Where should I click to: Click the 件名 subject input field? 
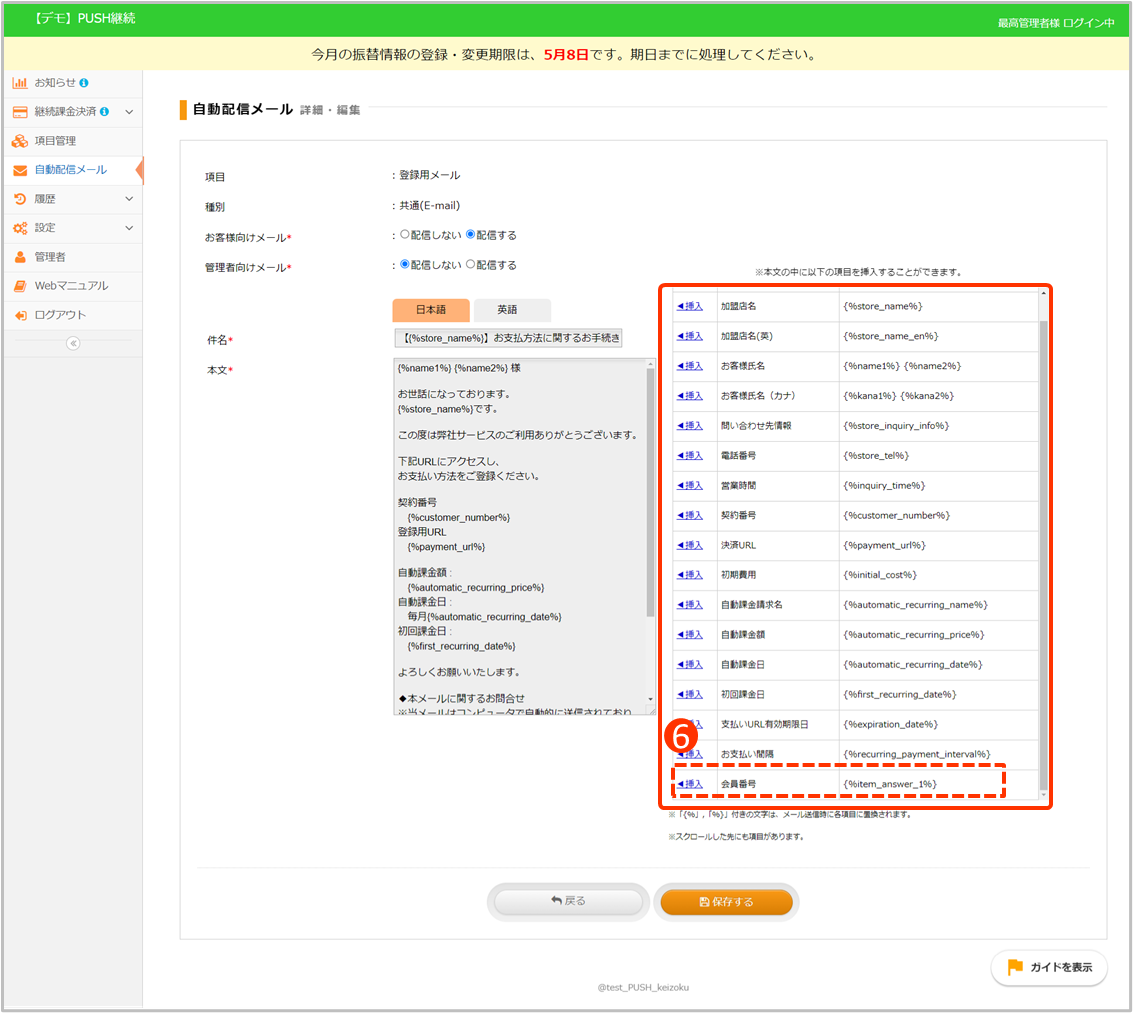(509, 338)
